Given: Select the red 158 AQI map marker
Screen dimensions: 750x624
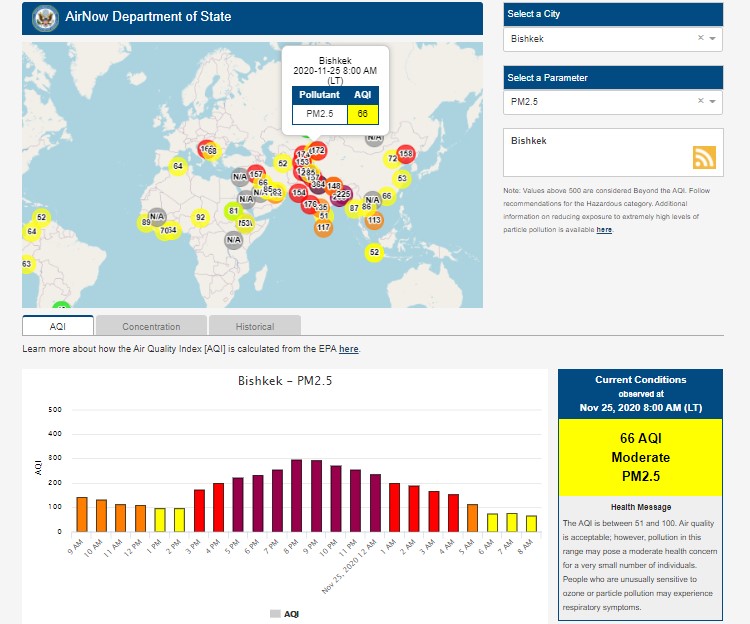Looking at the screenshot, I should (x=405, y=154).
